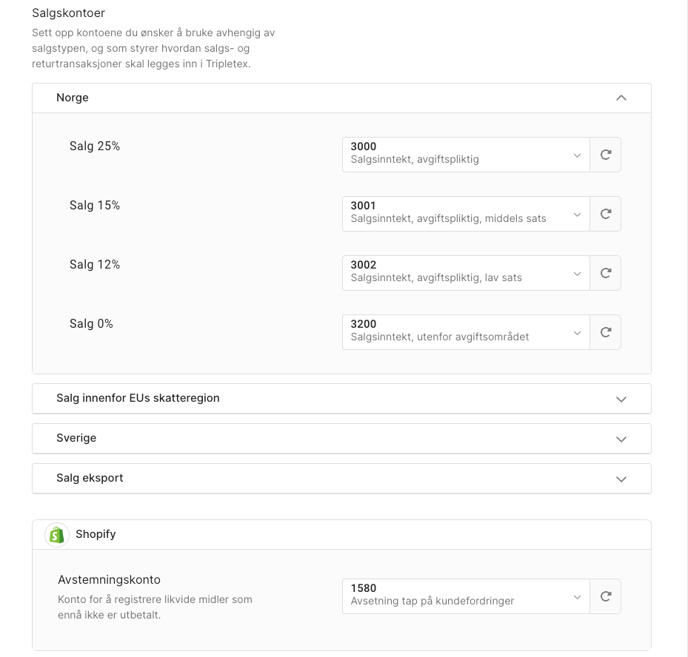The width and height of the screenshot is (688, 657).
Task: Expand Salg innenfor EUs skatteregion section
Action: click(342, 399)
